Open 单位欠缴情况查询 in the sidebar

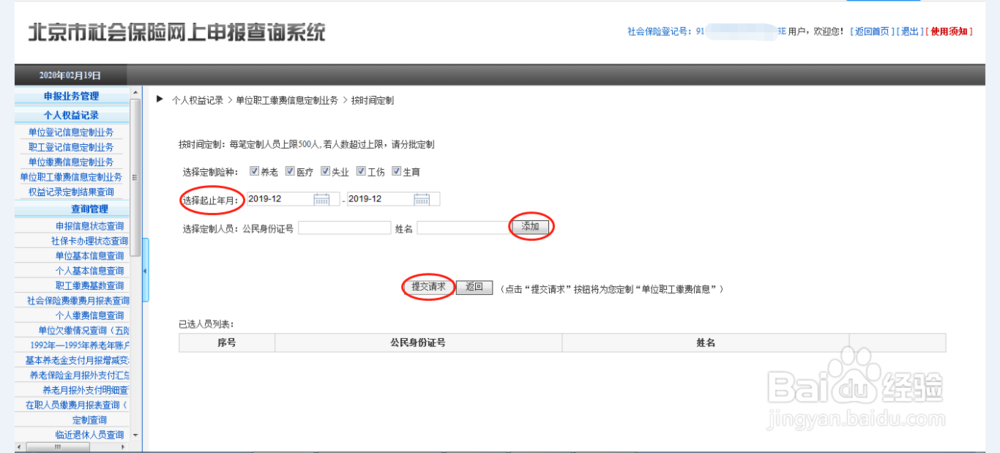click(x=84, y=330)
